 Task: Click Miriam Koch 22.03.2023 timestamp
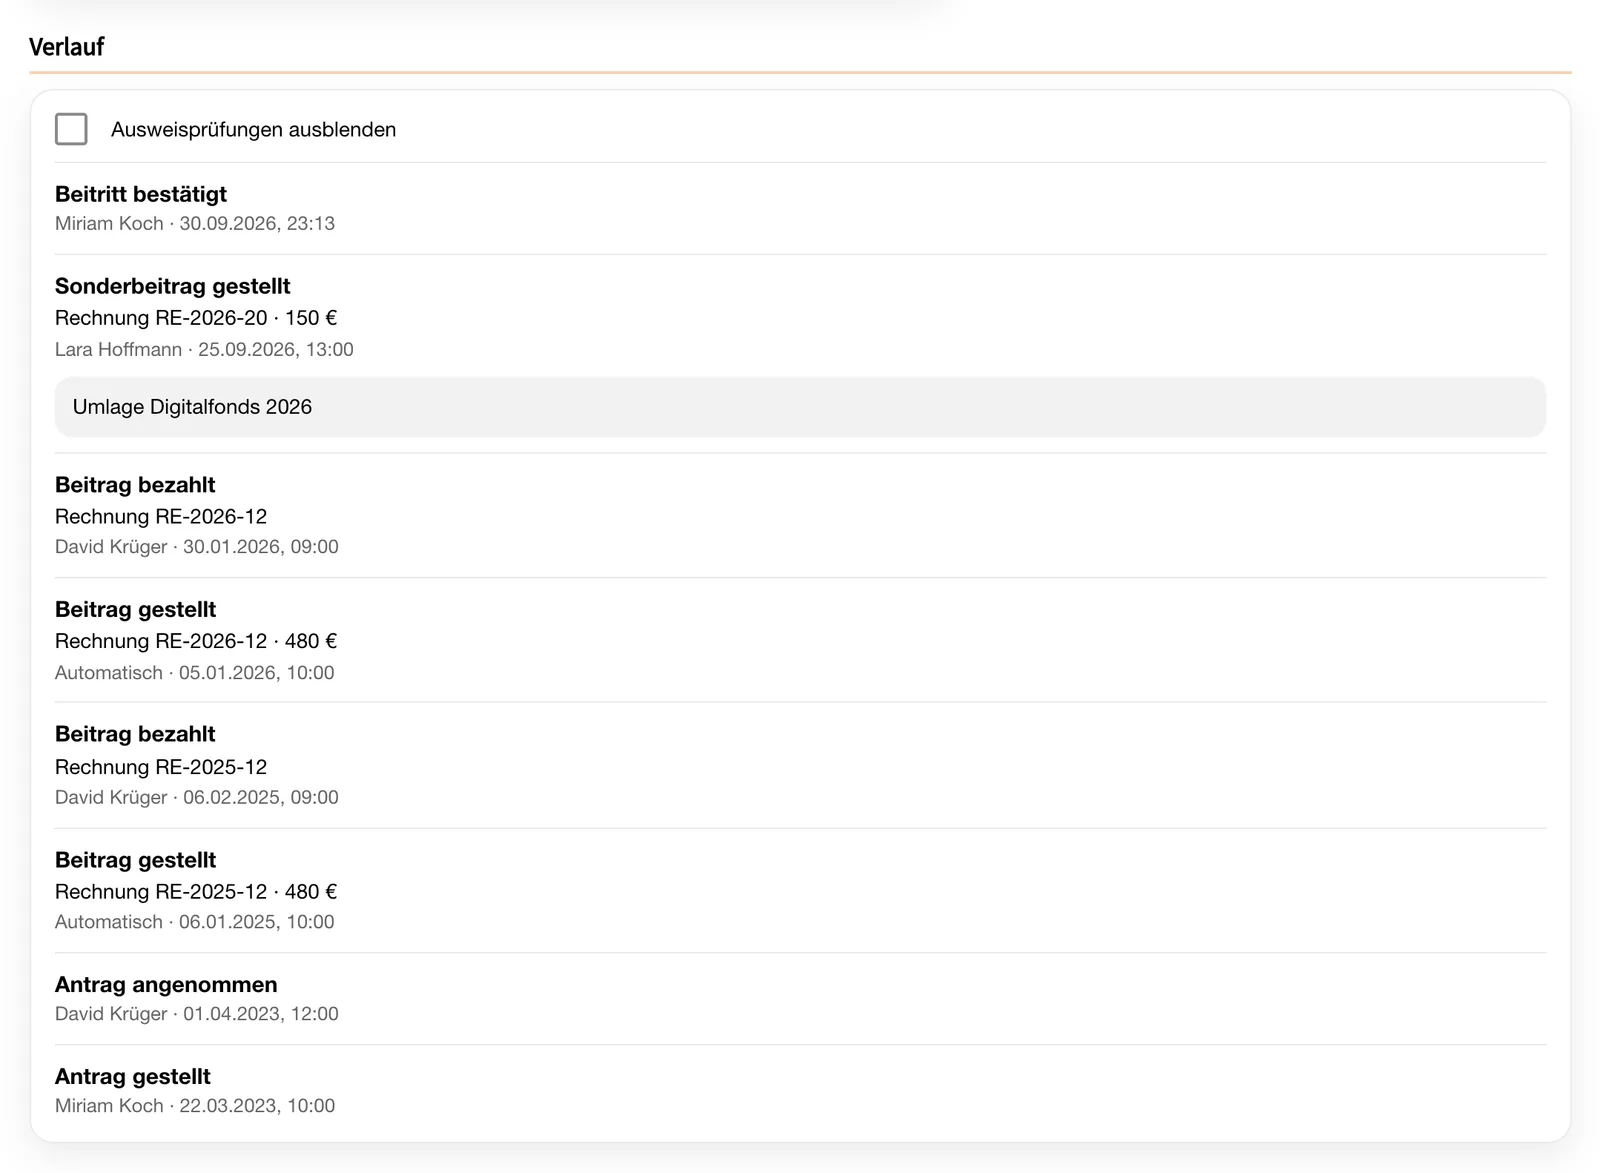tap(195, 1106)
